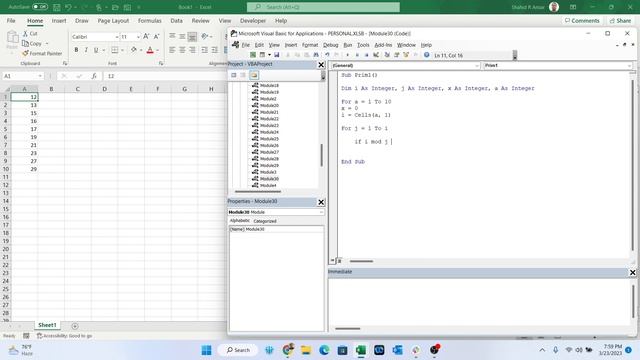This screenshot has height=360, width=640.
Task: Toggle Align Right in ribbon
Action: [192, 50]
